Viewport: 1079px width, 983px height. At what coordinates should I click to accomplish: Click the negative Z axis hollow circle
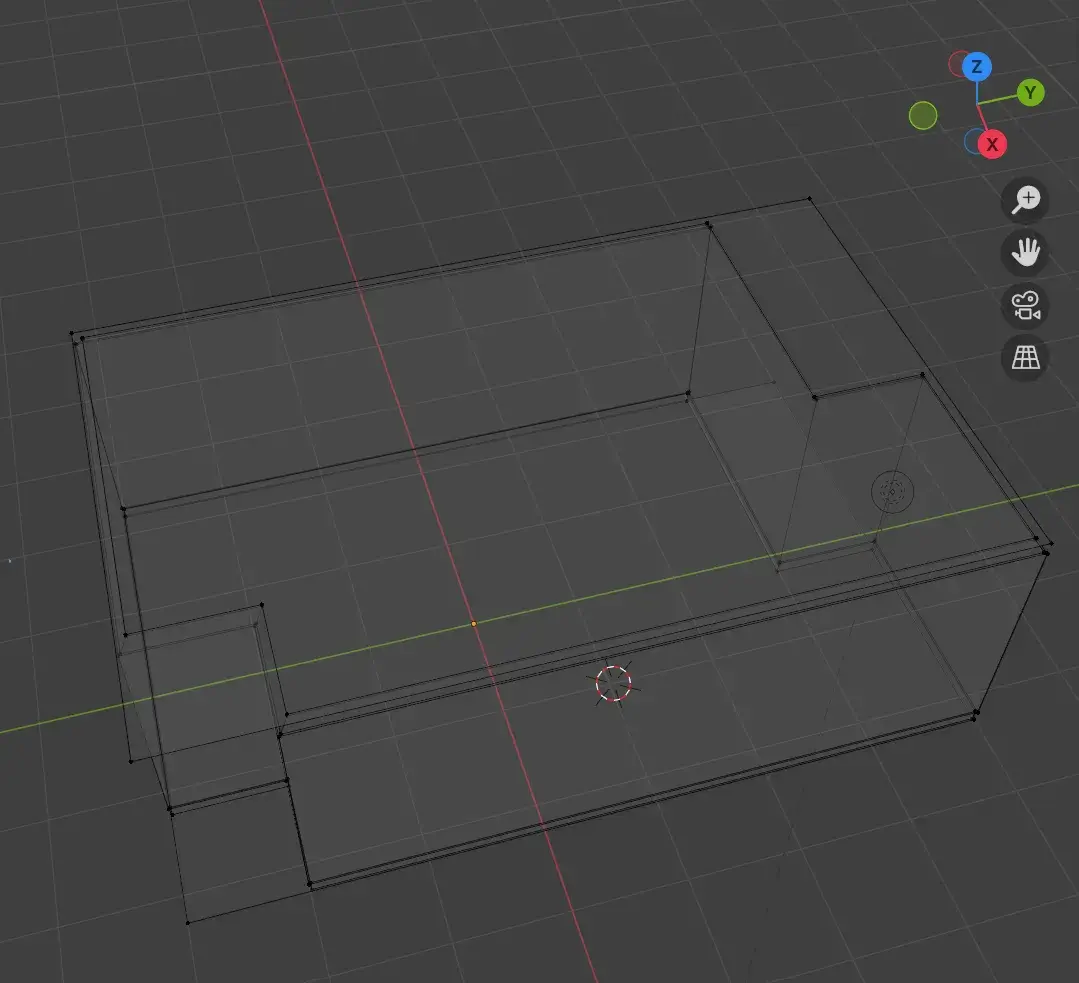click(x=972, y=141)
